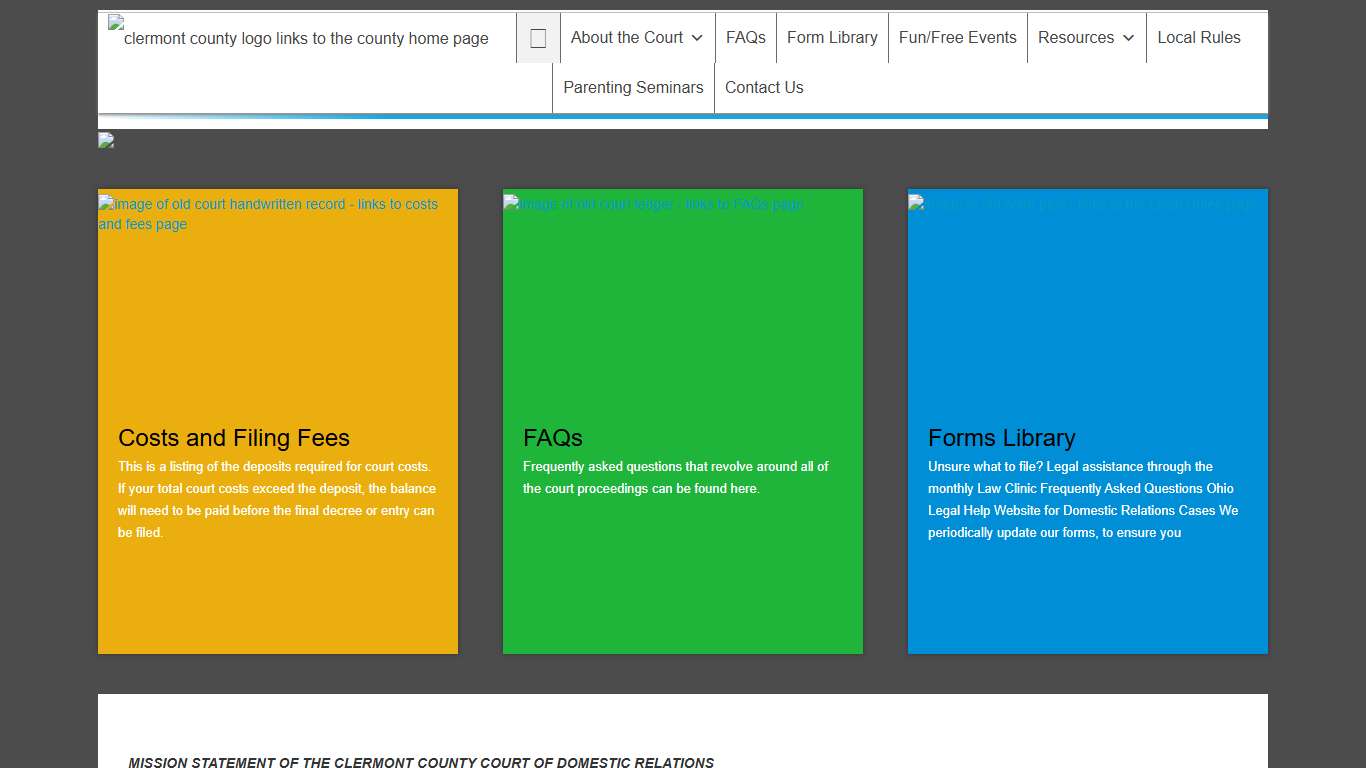Open the Fun/Free Events menu item

click(x=957, y=38)
